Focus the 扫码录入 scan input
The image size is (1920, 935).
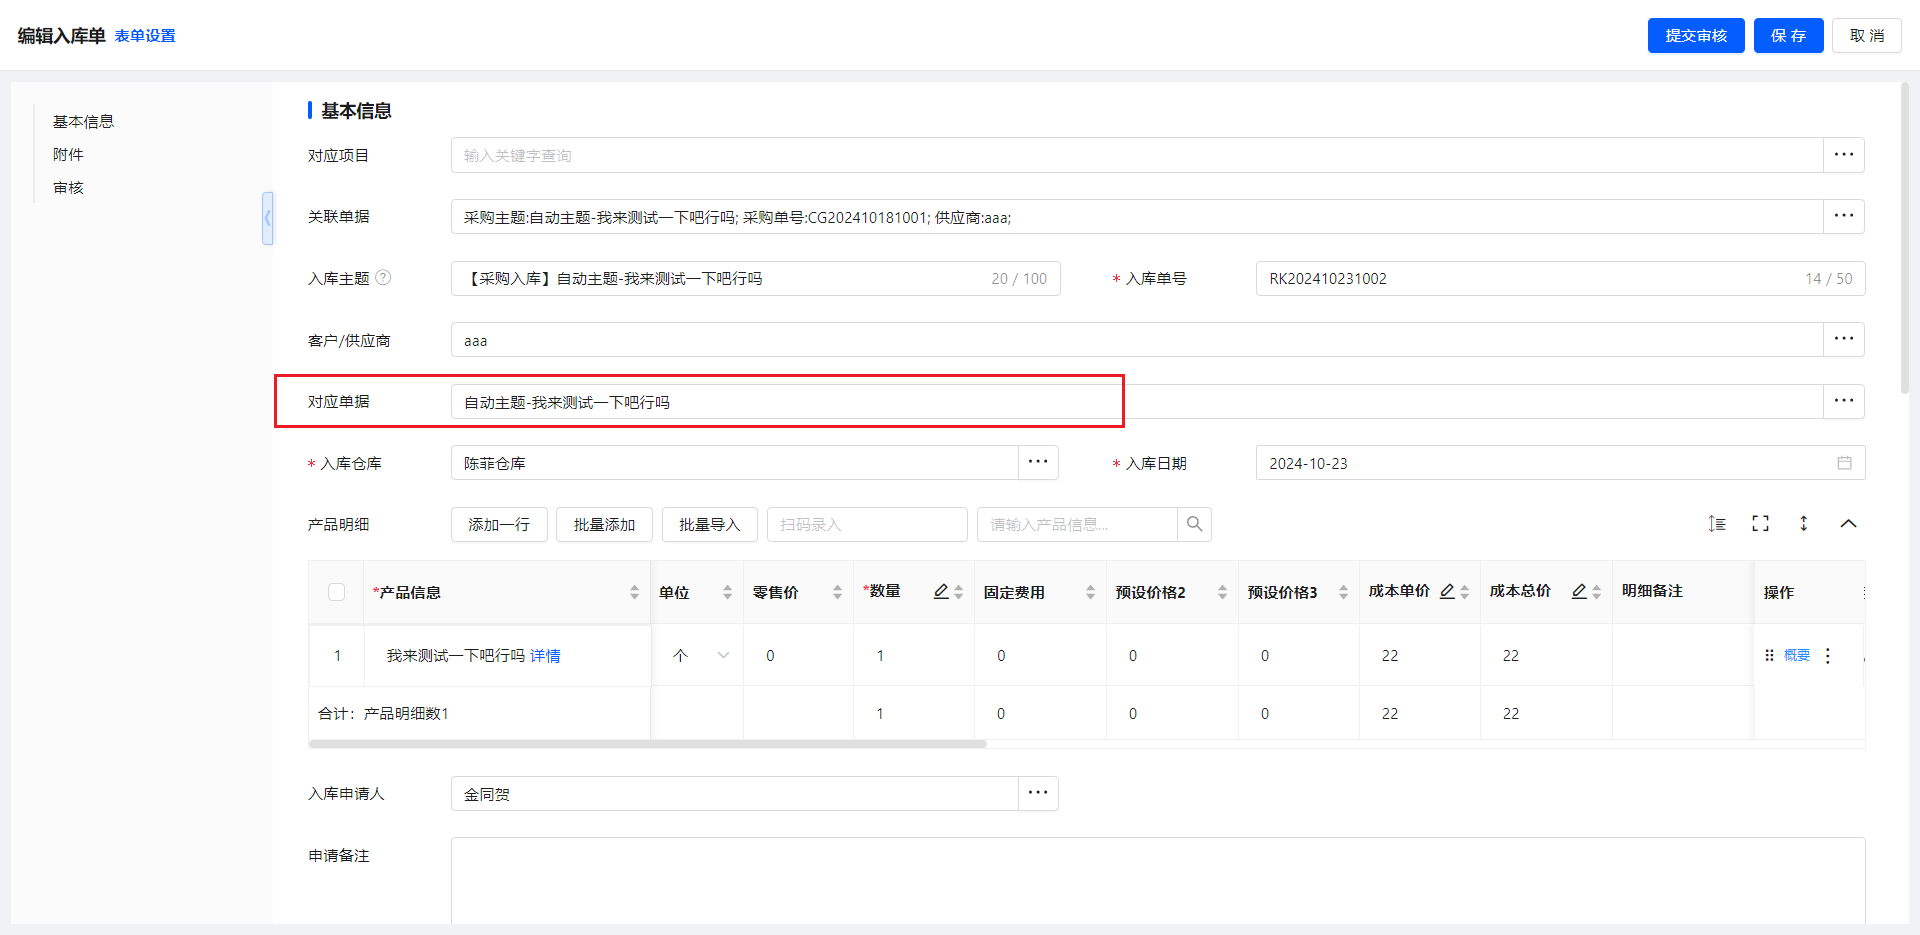tap(867, 525)
